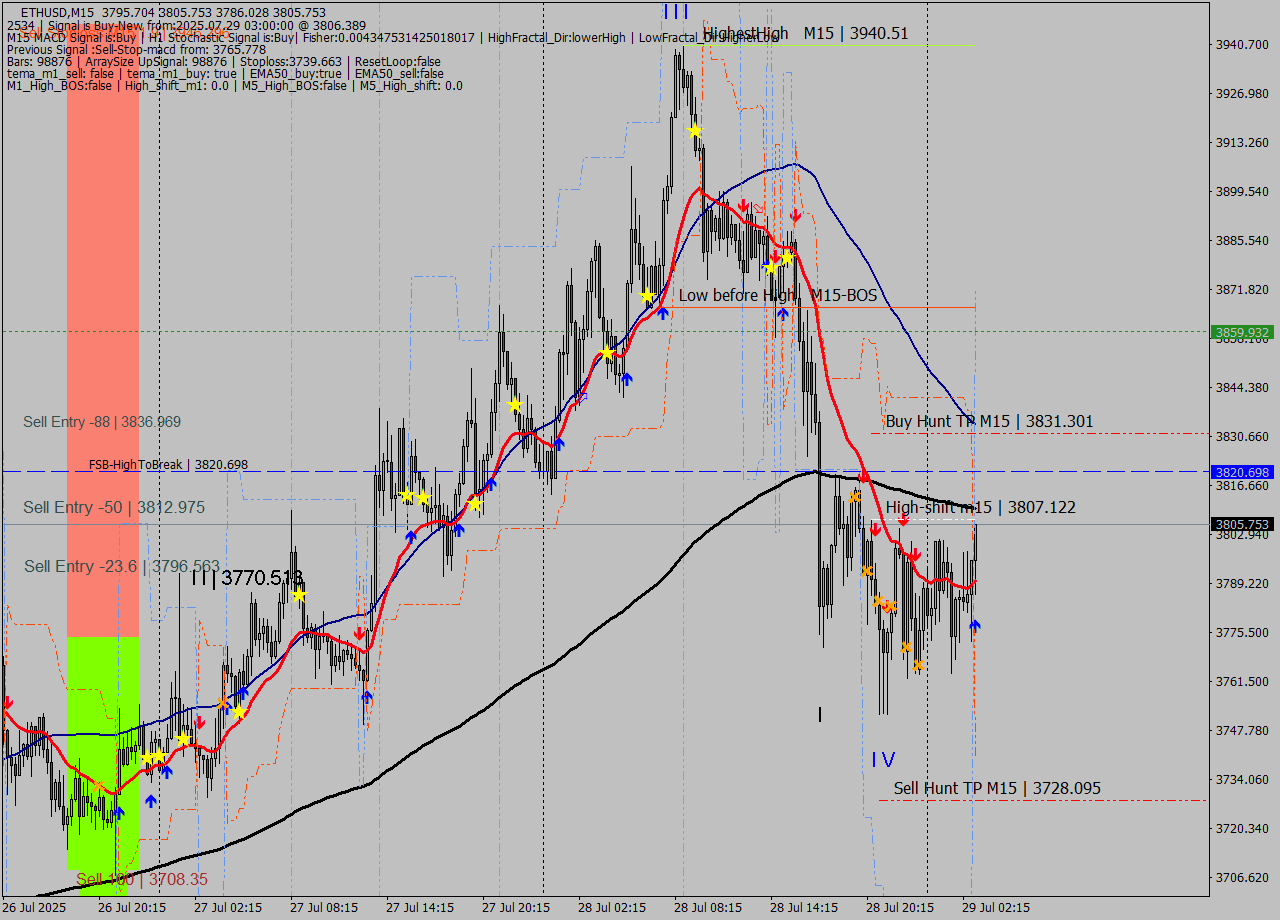
Task: Click the yellow star below the II 3770.513 label
Action: tap(298, 595)
